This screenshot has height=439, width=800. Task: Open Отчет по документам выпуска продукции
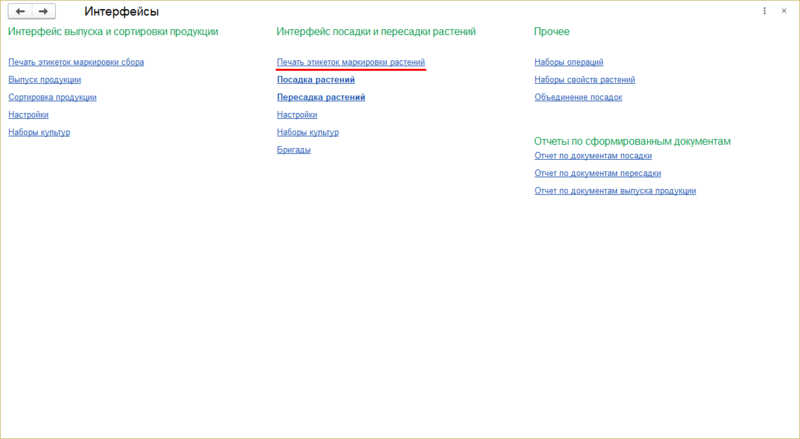tap(615, 191)
